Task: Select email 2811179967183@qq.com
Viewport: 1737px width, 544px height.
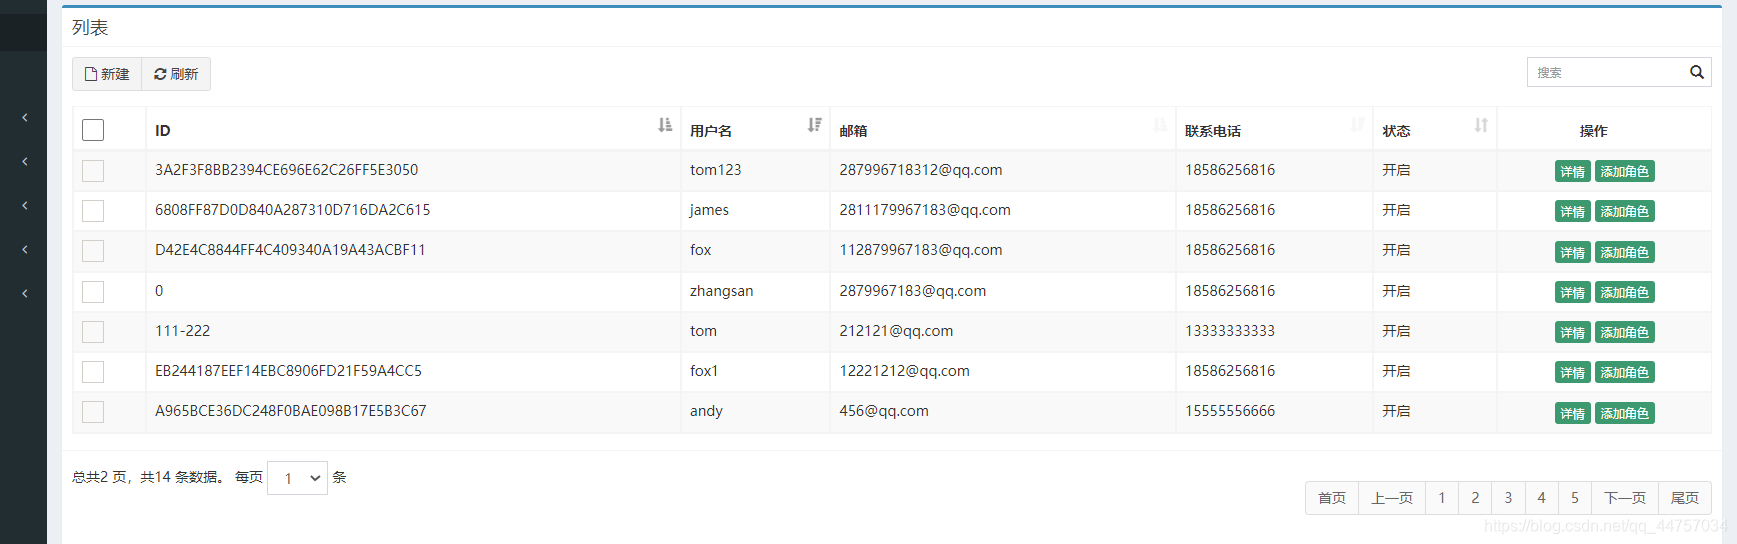Action: (925, 210)
